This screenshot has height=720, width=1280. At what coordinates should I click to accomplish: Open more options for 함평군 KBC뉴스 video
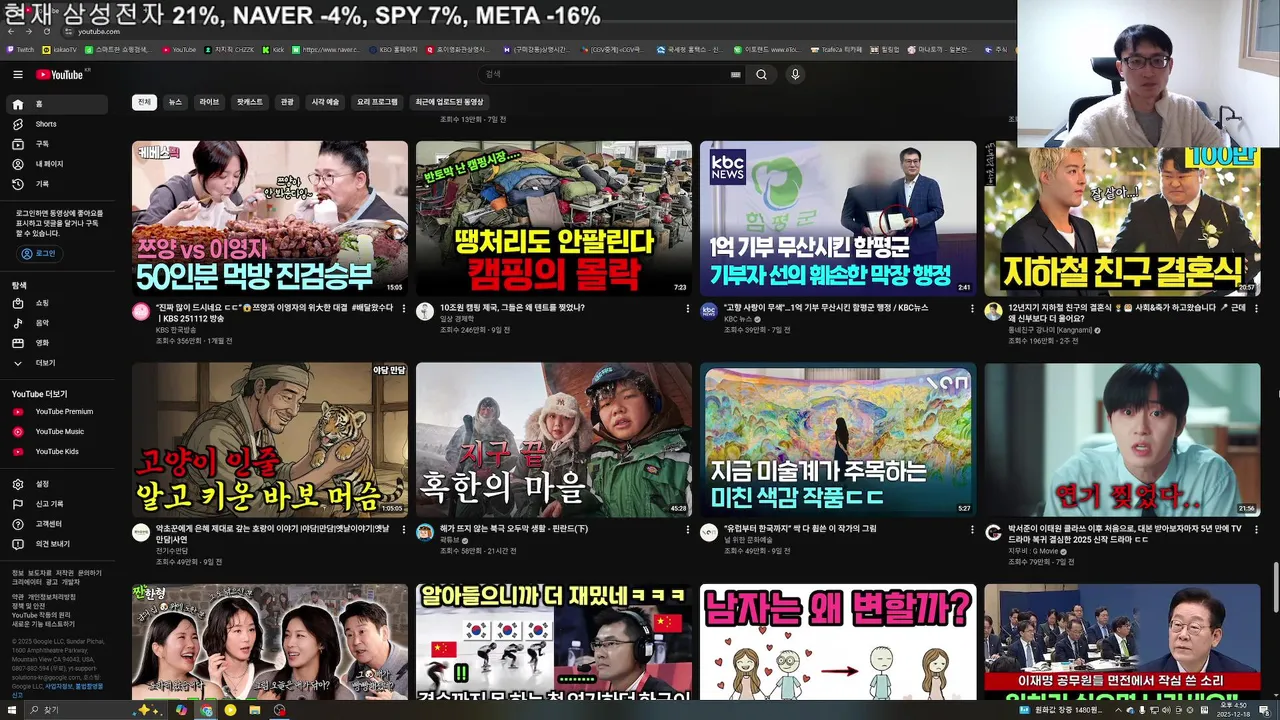tap(971, 309)
